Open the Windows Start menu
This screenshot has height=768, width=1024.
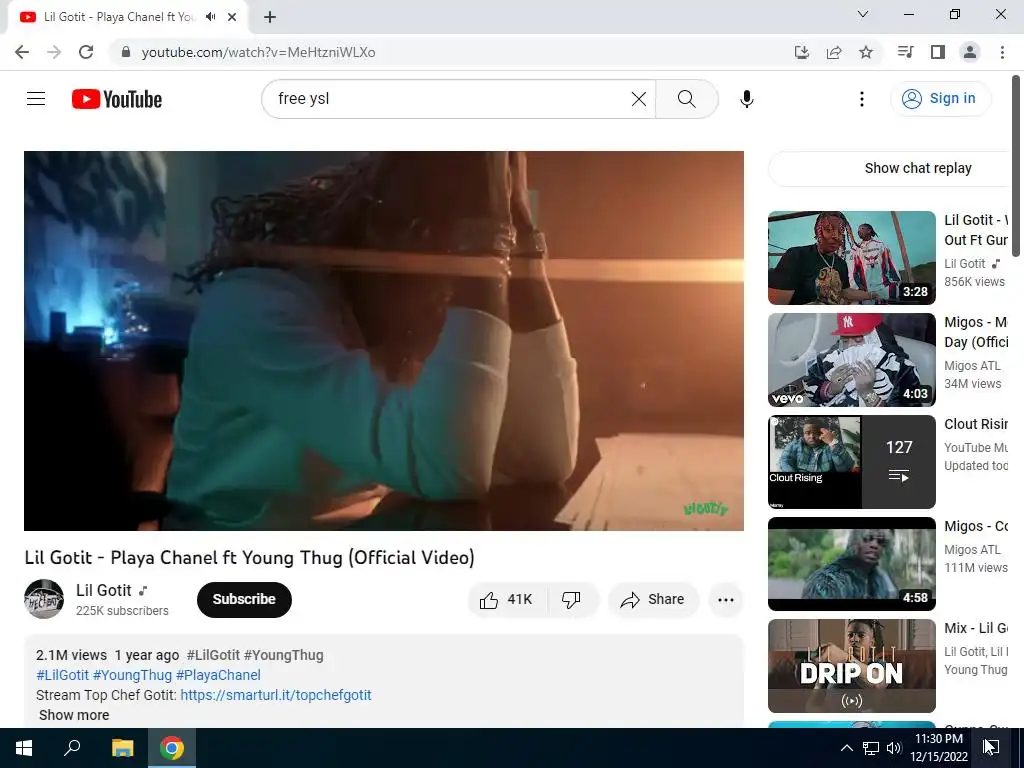[x=24, y=748]
